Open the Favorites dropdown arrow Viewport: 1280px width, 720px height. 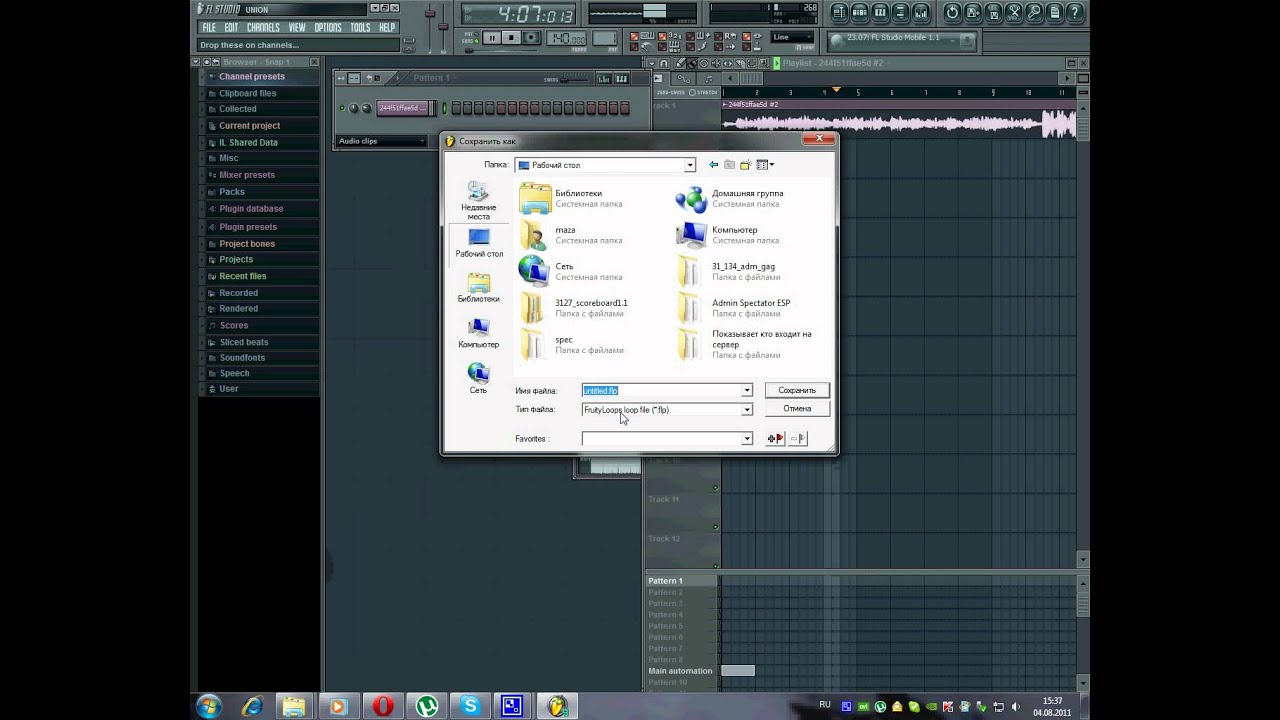coord(746,438)
